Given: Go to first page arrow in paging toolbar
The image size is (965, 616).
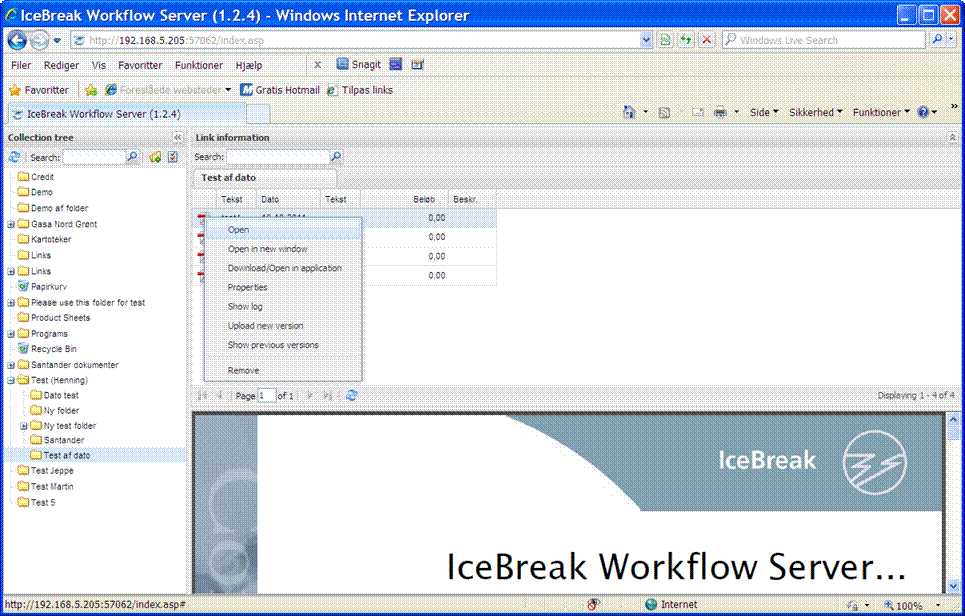Looking at the screenshot, I should pos(202,396).
